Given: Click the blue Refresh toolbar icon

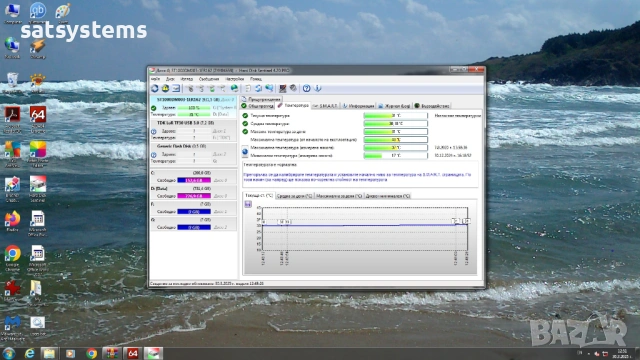Looking at the screenshot, I should (155, 88).
